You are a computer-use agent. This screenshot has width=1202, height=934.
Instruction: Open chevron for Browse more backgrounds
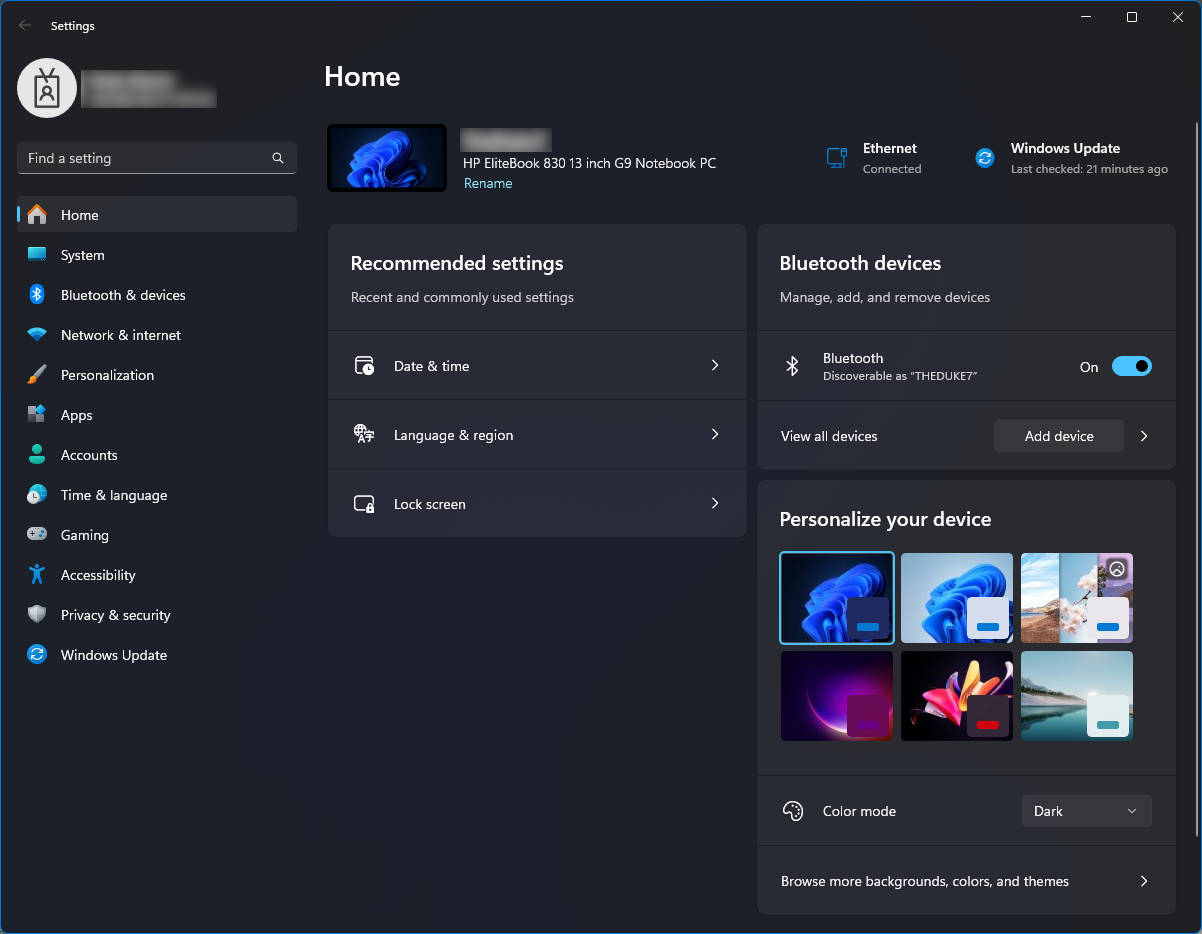point(1144,881)
